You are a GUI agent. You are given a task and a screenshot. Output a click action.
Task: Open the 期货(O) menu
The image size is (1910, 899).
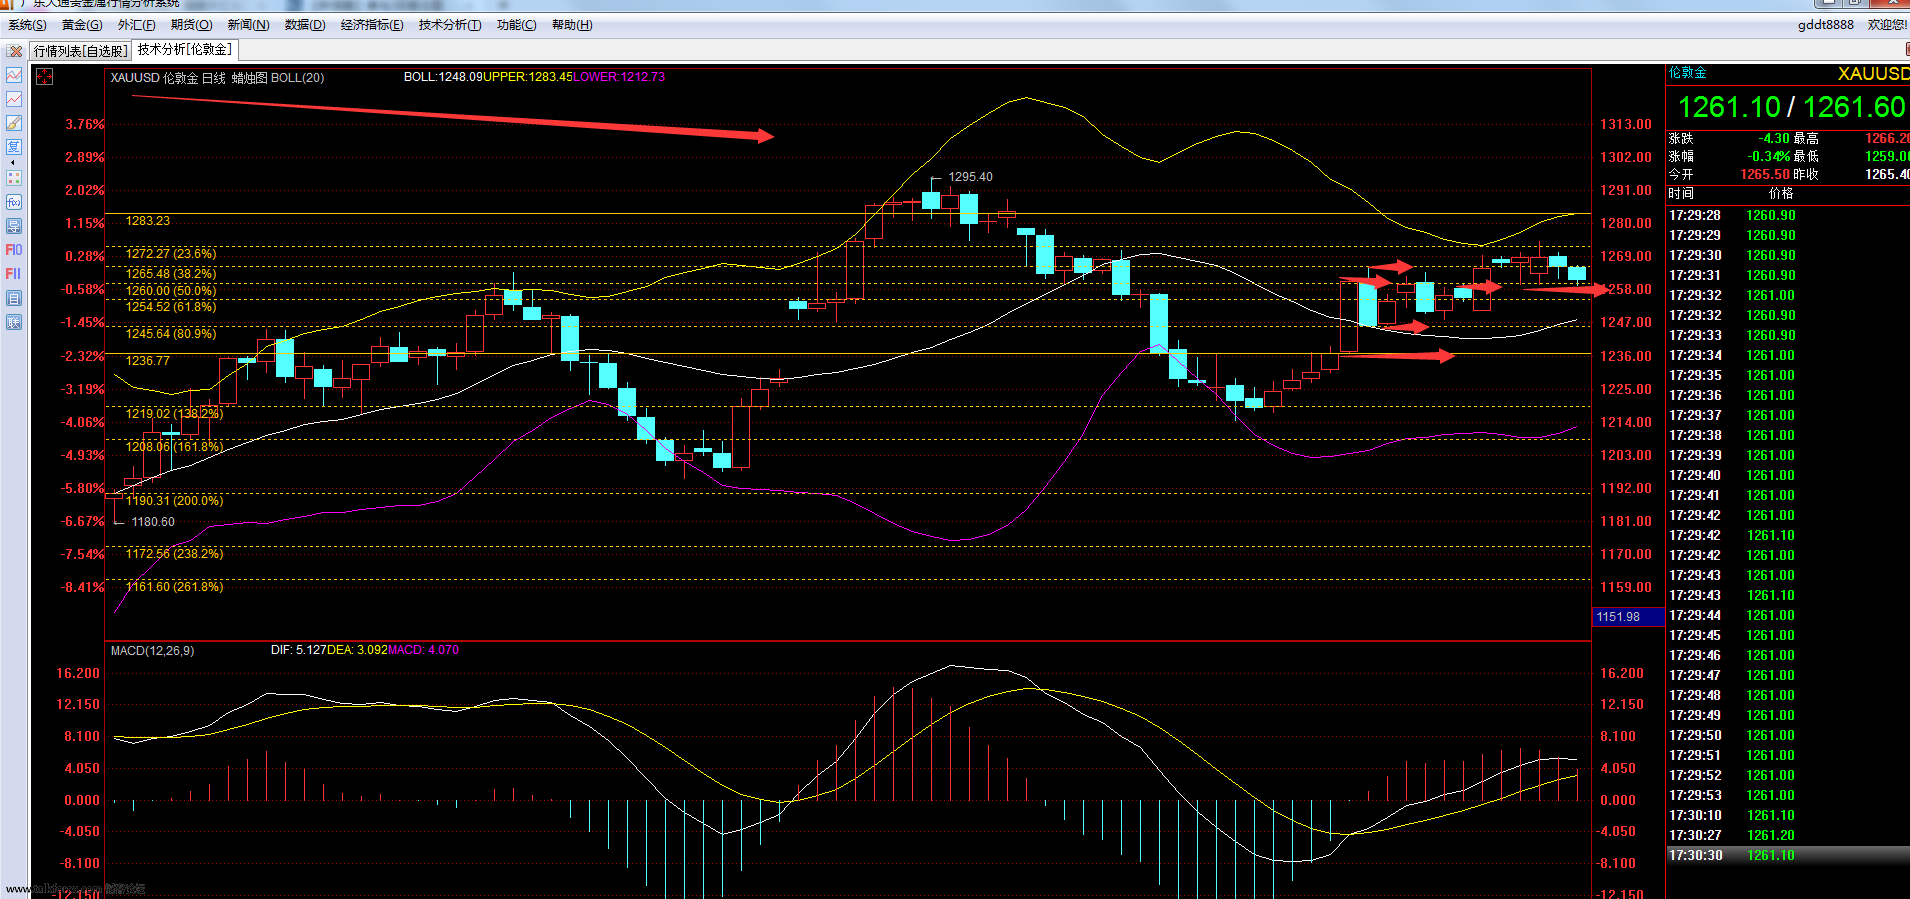click(x=191, y=25)
